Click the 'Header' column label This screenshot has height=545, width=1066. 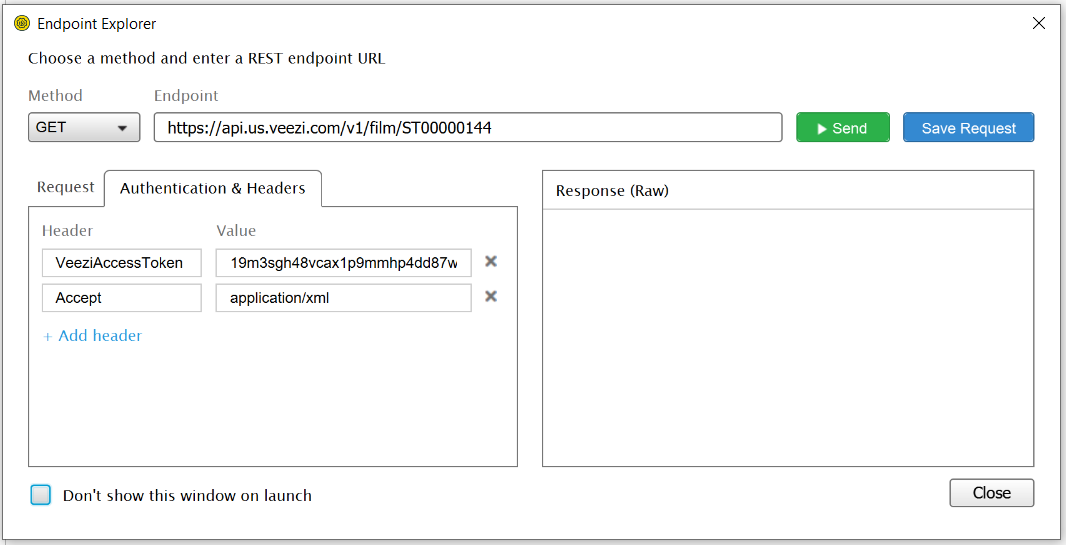tap(67, 231)
